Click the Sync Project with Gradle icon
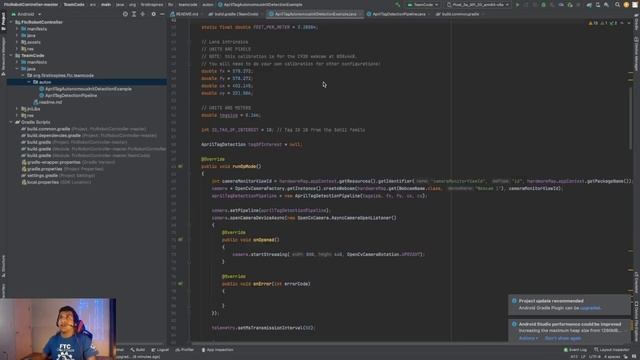640x360 pixels. click(x=589, y=5)
